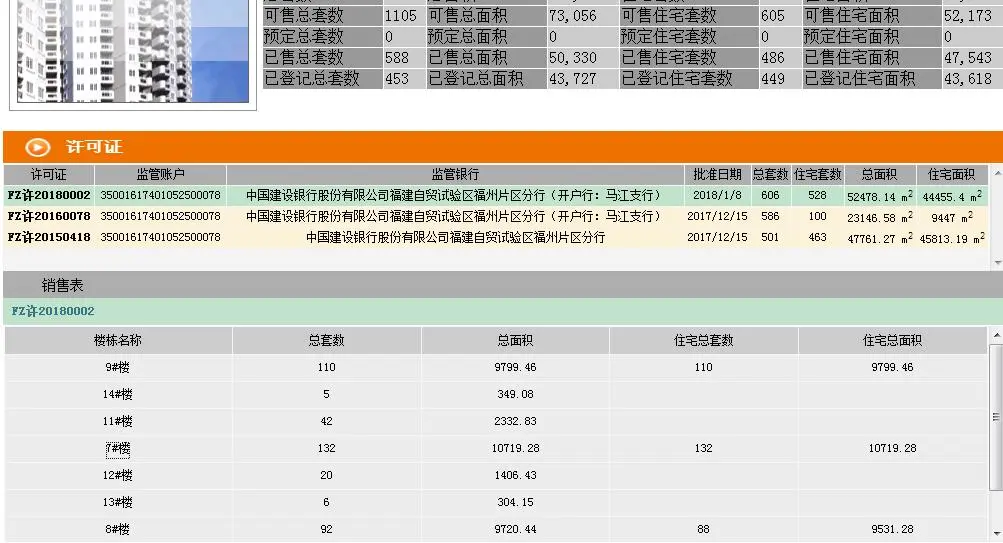1003x543 pixels.
Task: Click the sales table scrollbar thumb
Action: (x=996, y=417)
